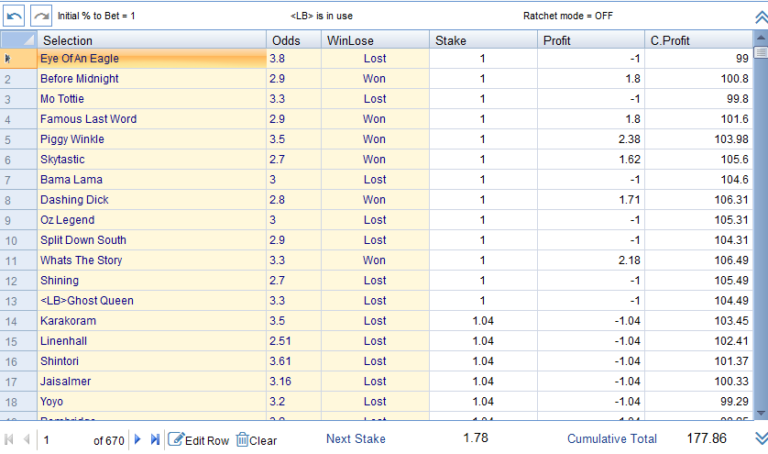Screen dimensions: 768x454
Task: Collapse the top panel with double chevron
Action: (x=760, y=17)
